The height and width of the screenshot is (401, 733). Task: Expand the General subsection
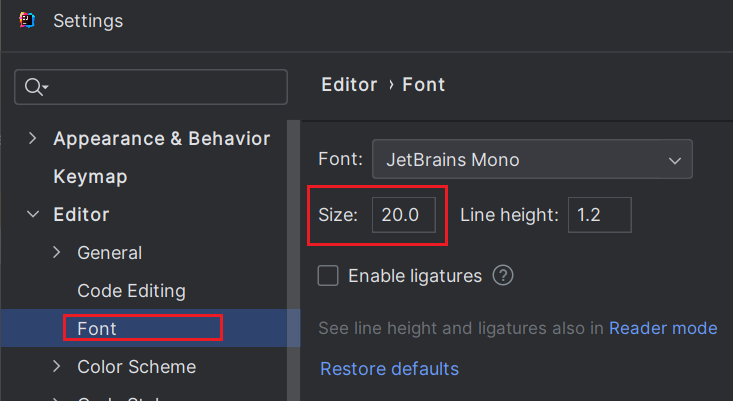57,253
